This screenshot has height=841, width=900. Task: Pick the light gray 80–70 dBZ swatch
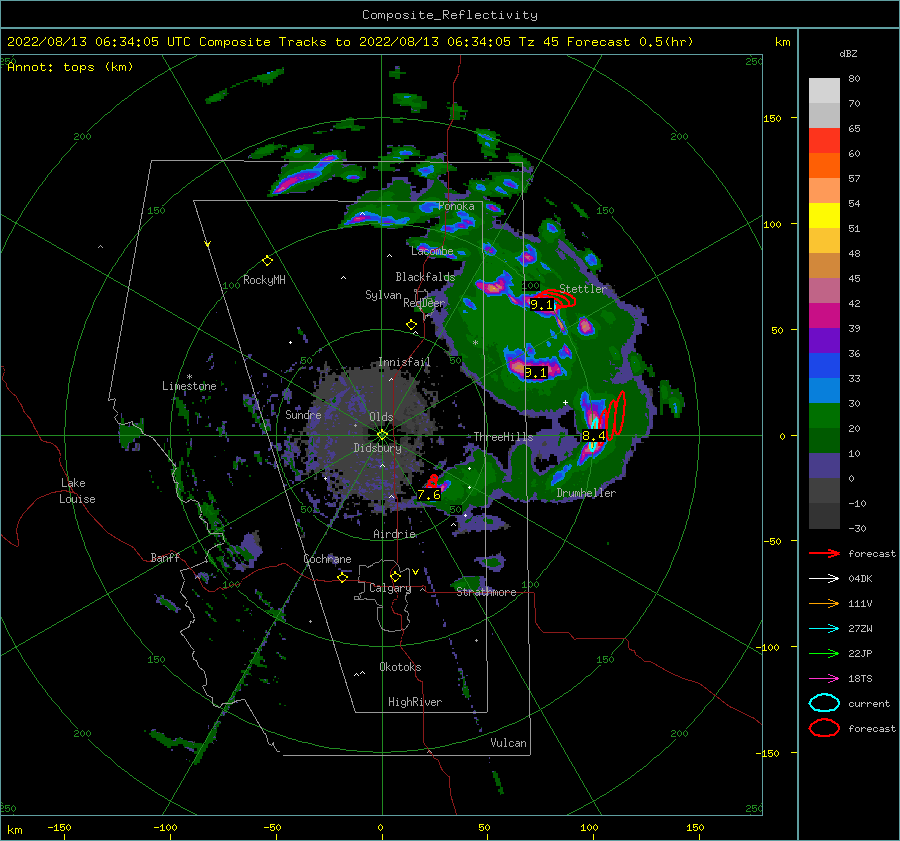pyautogui.click(x=824, y=91)
